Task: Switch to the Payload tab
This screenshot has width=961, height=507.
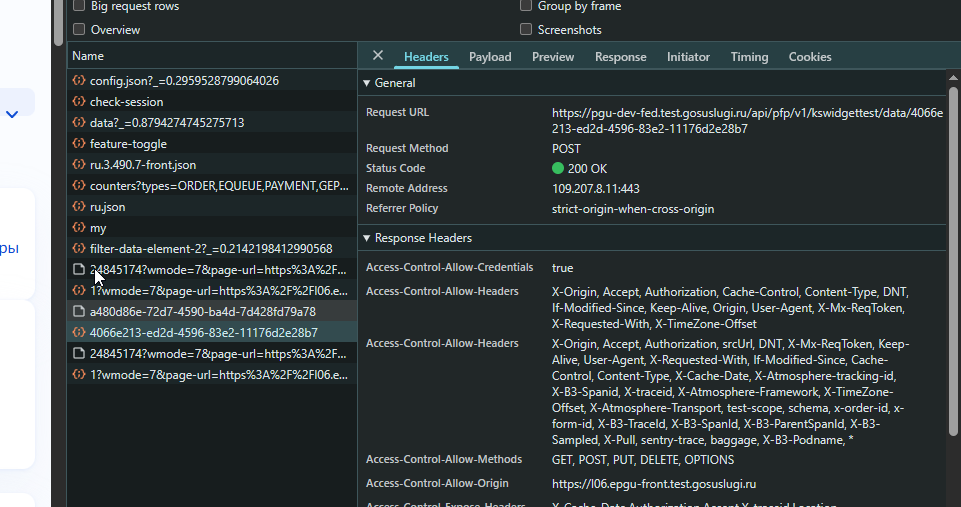Action: coord(490,56)
